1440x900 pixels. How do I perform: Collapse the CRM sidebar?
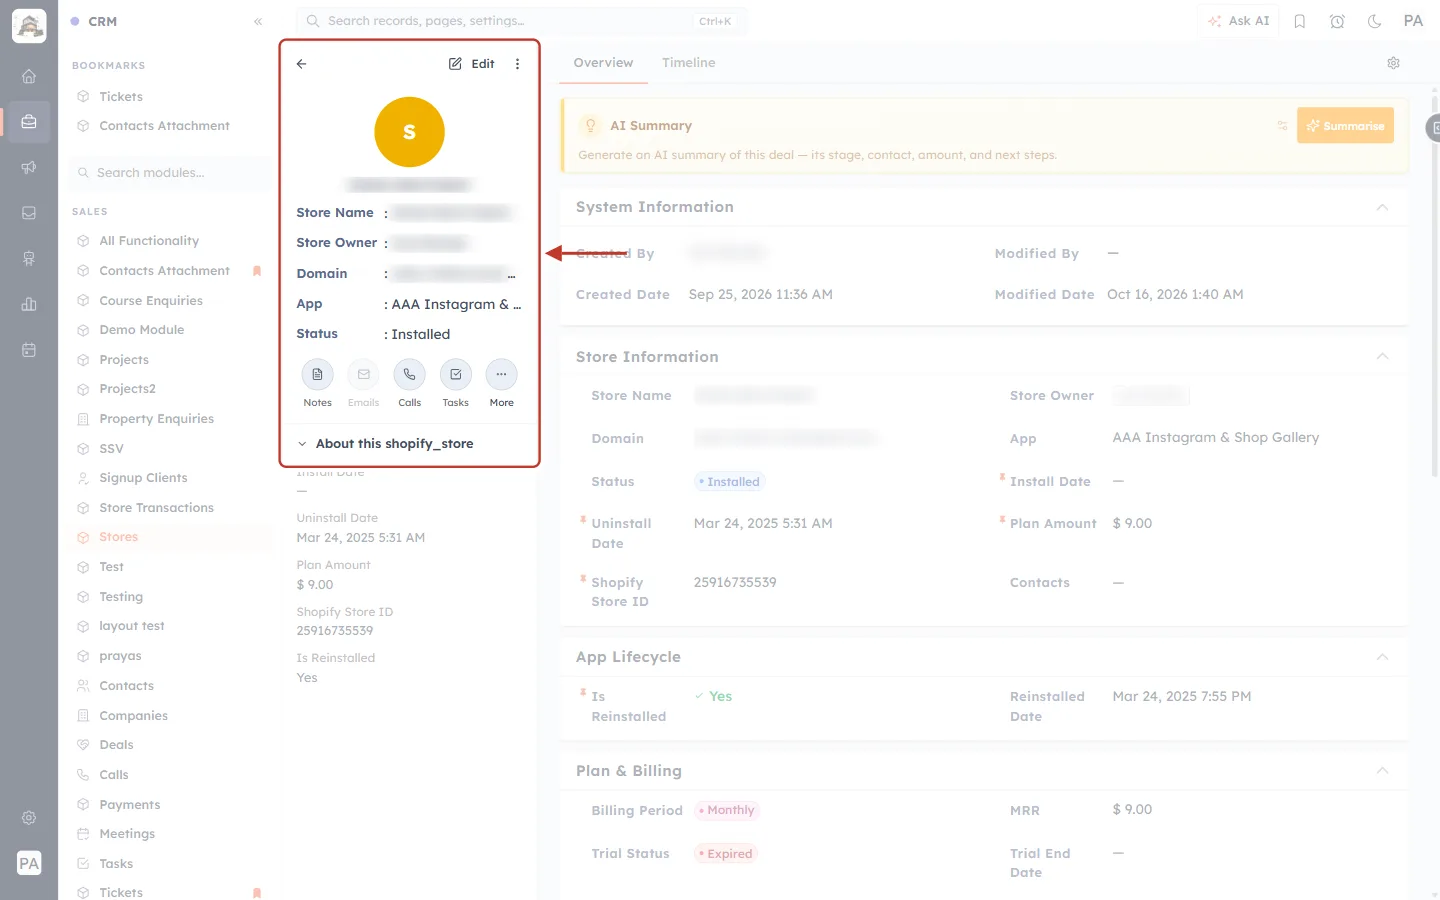coord(258,21)
